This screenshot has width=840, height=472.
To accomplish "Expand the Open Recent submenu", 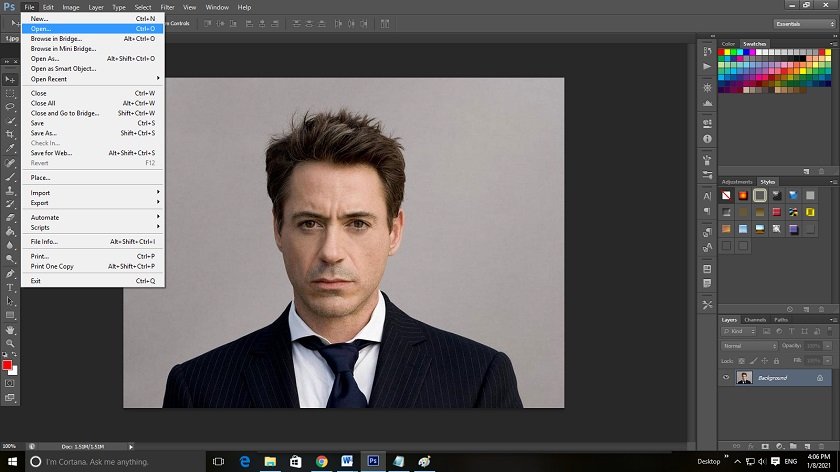I will click(93, 79).
